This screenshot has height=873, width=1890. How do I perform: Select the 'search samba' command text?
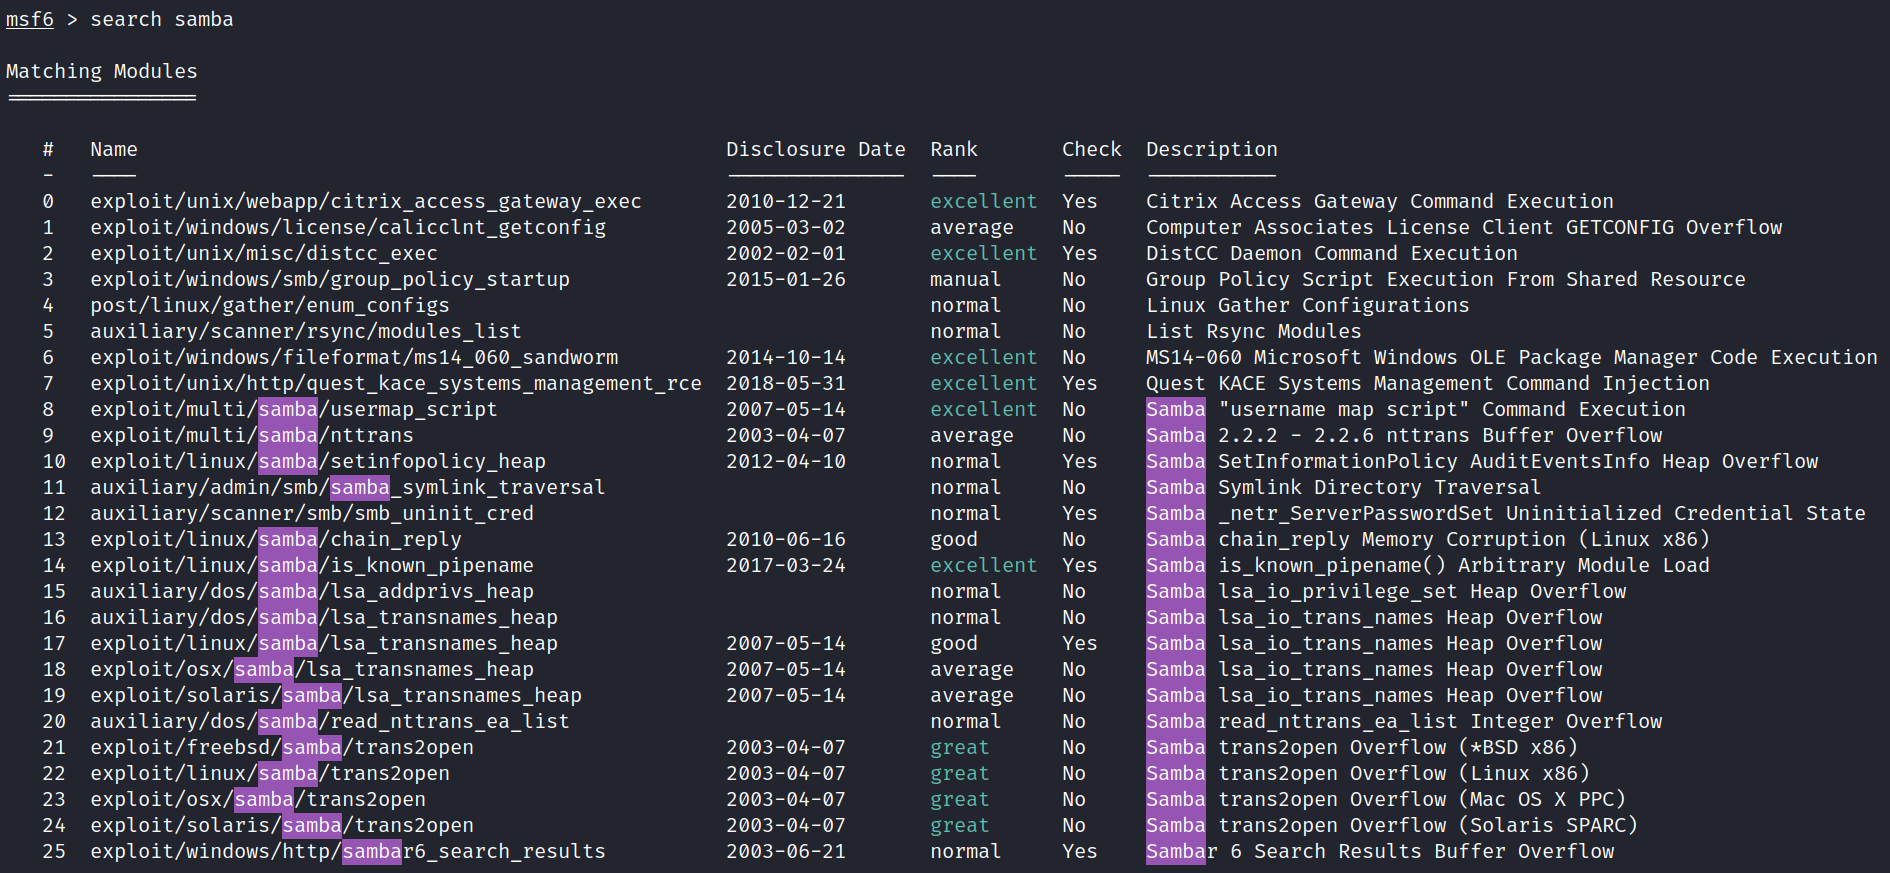(x=162, y=19)
